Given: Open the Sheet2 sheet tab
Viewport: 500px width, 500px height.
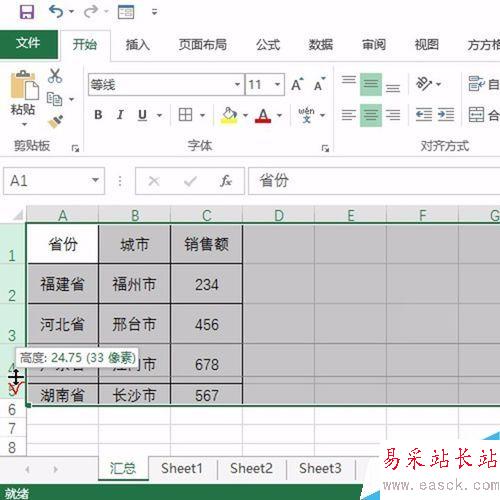Looking at the screenshot, I should click(x=251, y=468).
